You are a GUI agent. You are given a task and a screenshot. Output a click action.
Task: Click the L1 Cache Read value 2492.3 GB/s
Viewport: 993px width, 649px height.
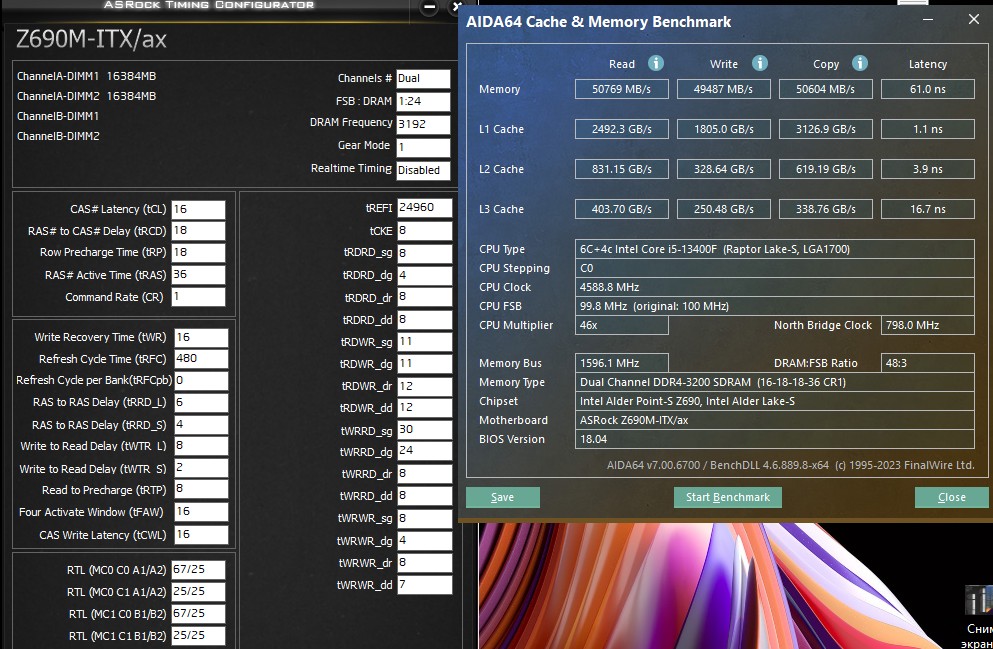click(621, 129)
